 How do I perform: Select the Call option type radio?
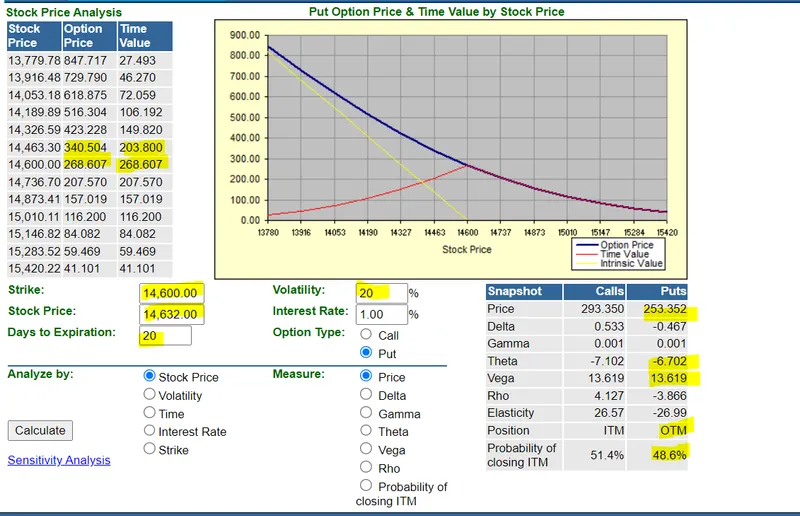366,334
